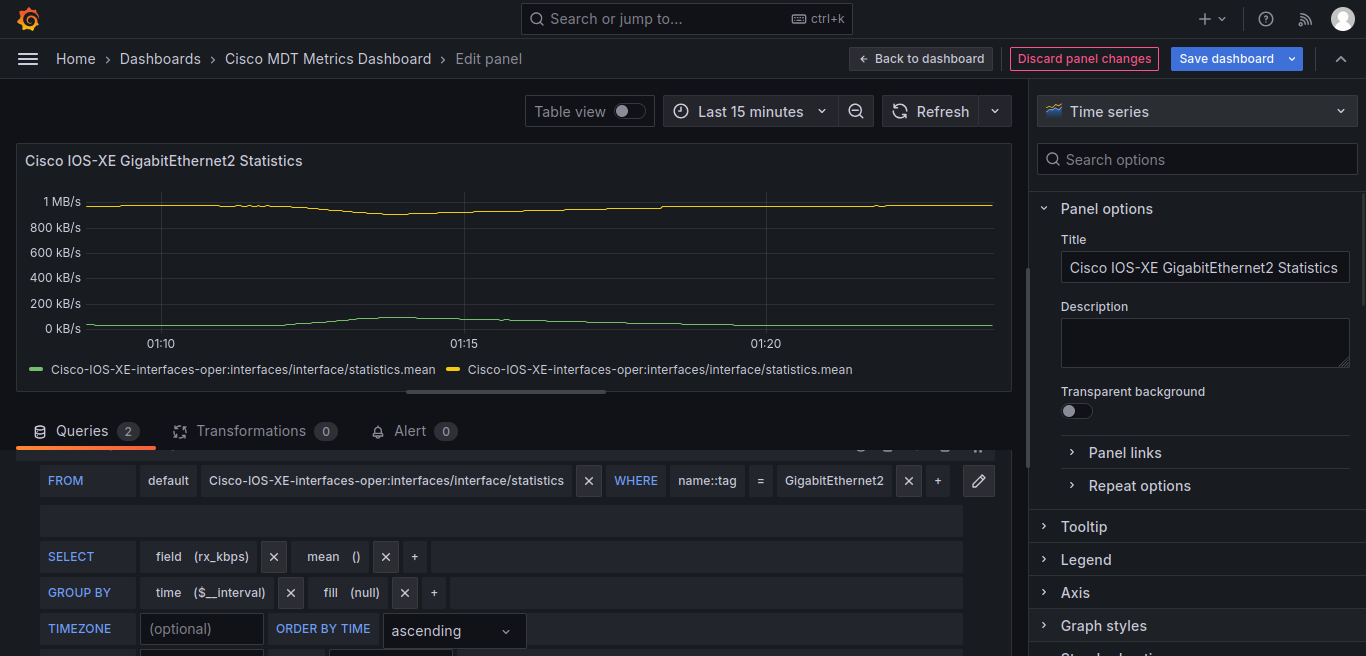Click the zoom out time range icon
1366x656 pixels.
click(856, 112)
